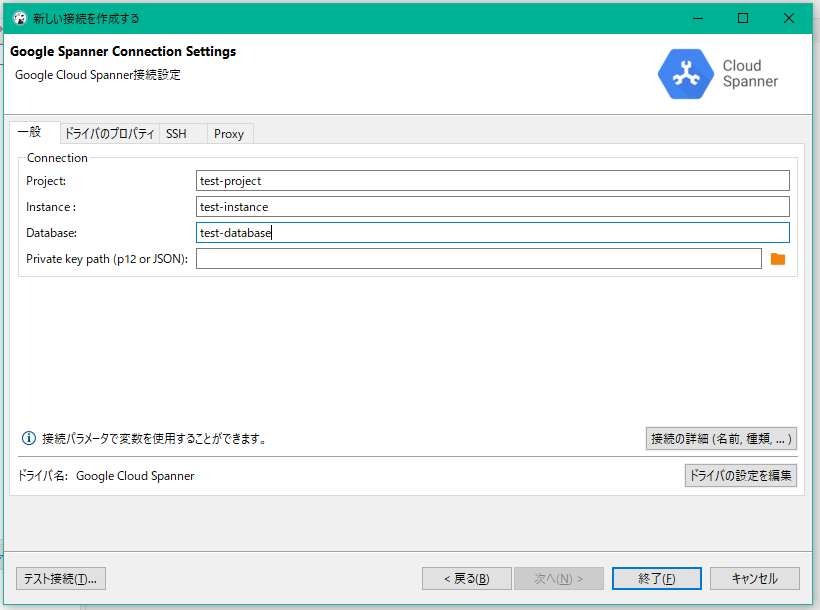Open the ドライバのプロパティ tab
This screenshot has height=610, width=820.
coord(109,133)
